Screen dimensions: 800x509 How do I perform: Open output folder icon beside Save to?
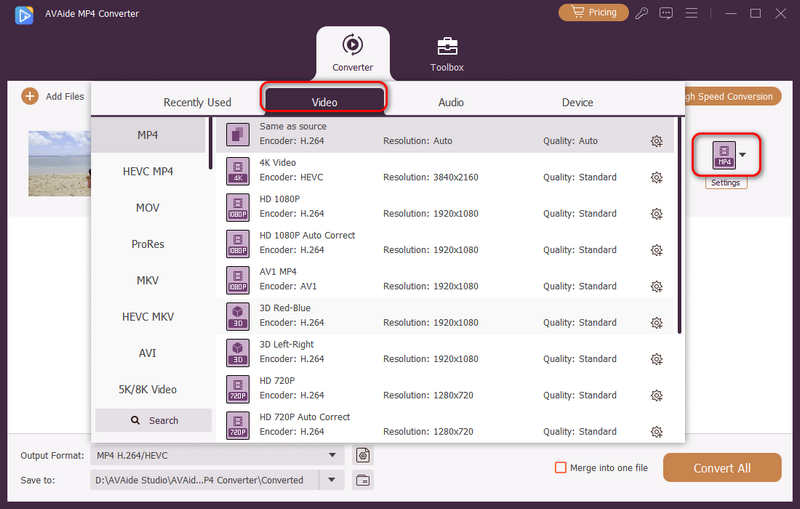363,480
